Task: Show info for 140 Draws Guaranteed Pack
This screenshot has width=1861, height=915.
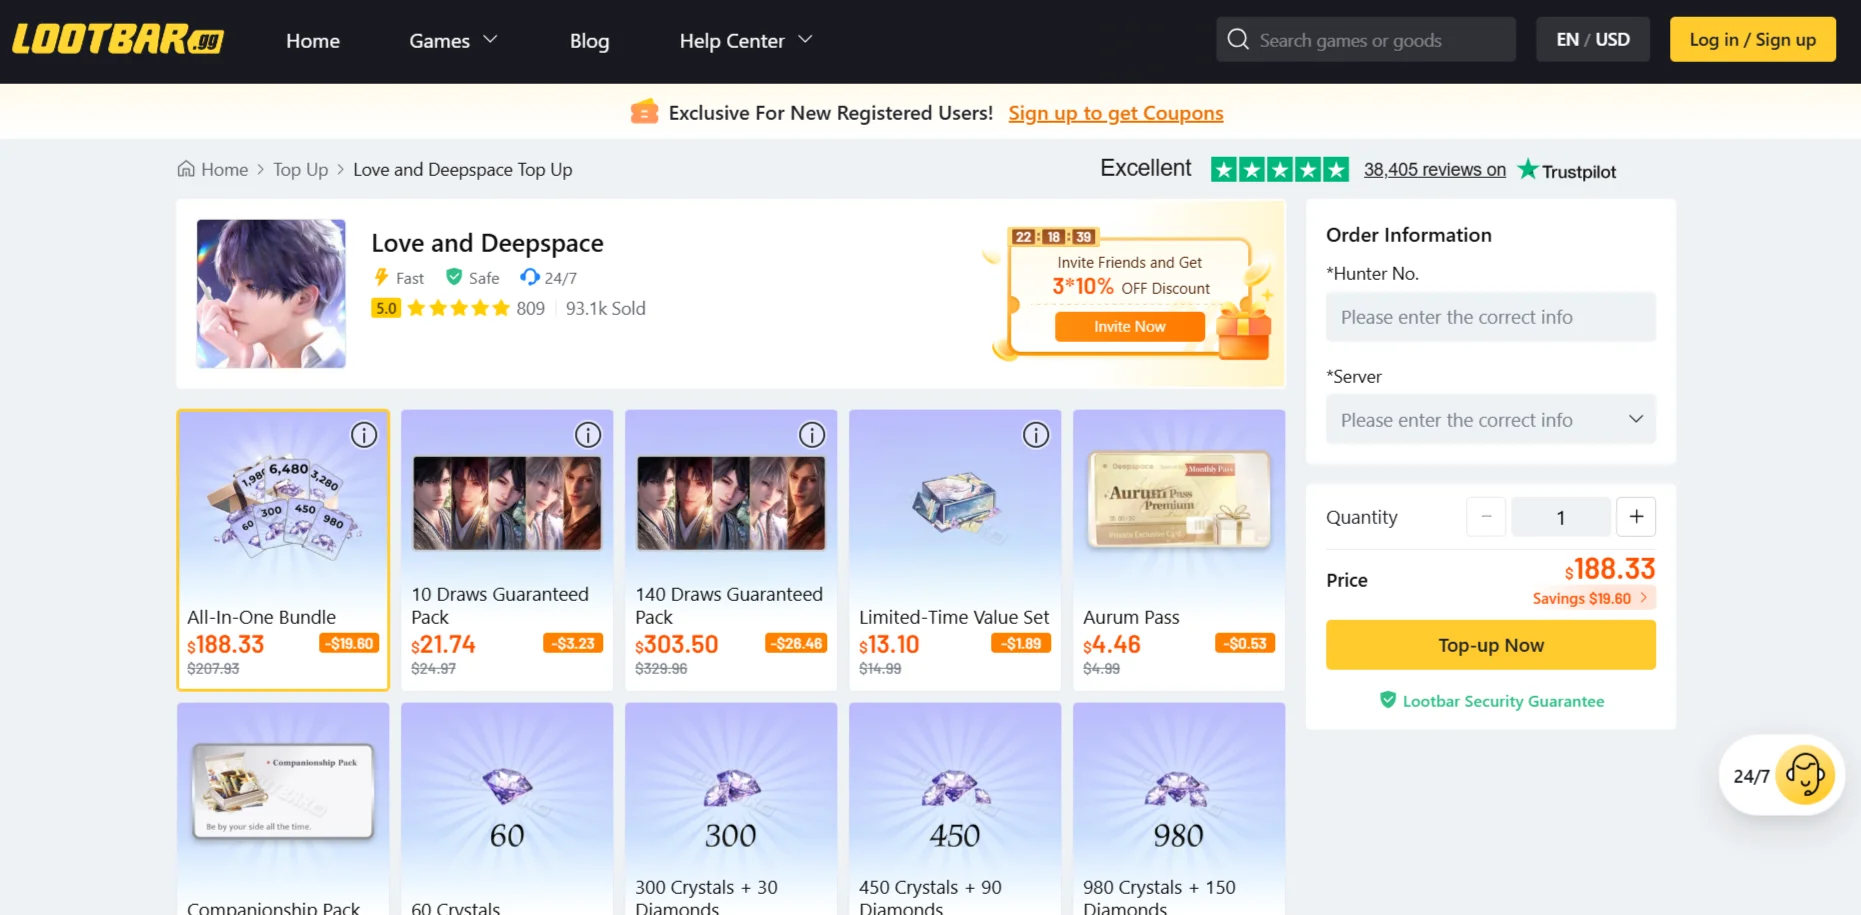Action: click(x=812, y=435)
